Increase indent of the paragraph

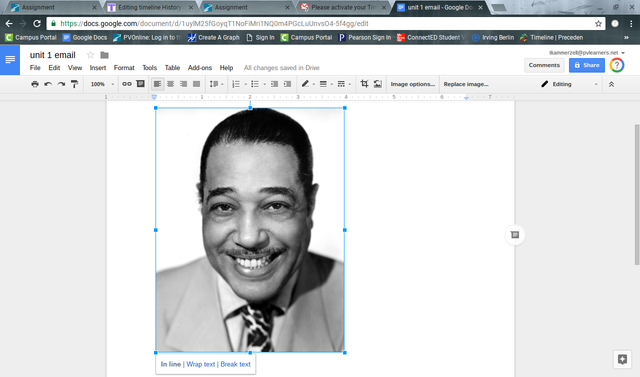click(287, 84)
